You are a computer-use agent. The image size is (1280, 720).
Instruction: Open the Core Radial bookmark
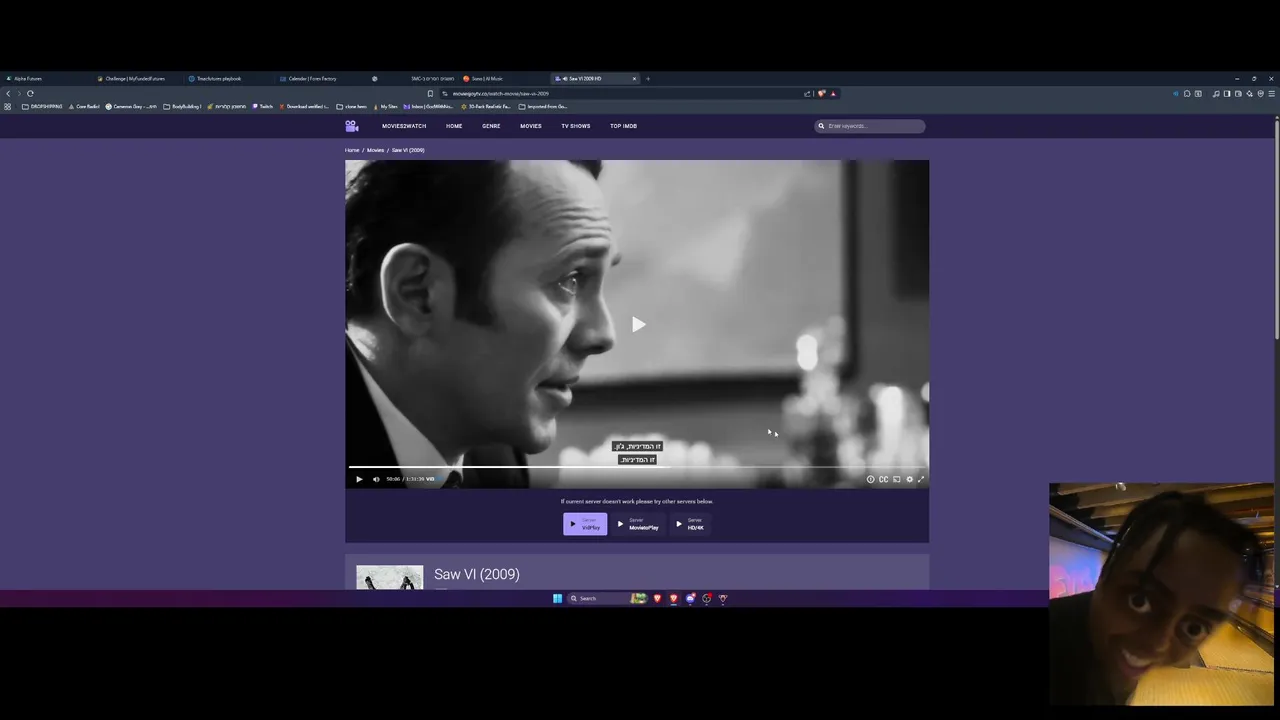(x=84, y=106)
